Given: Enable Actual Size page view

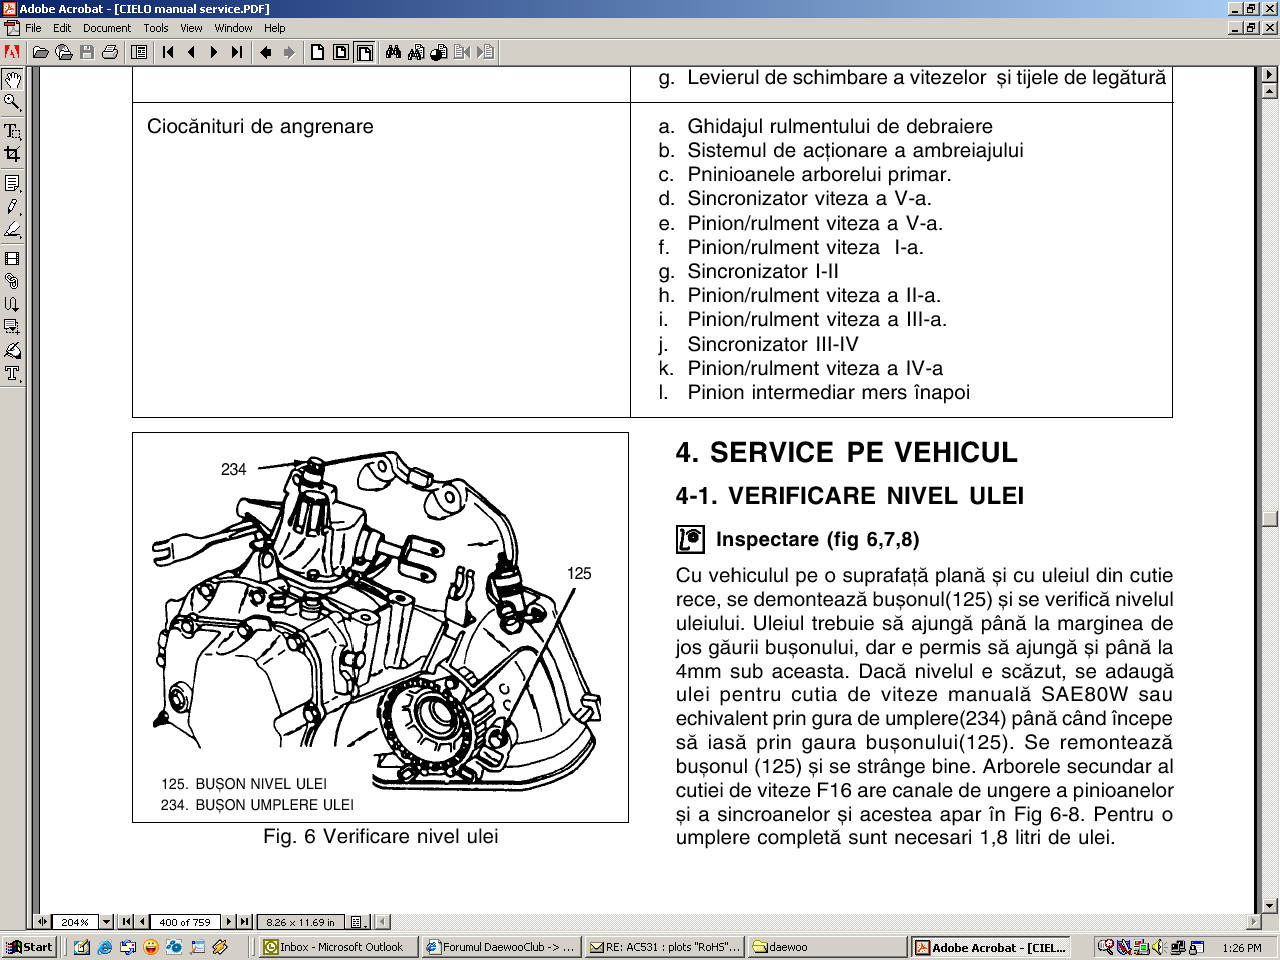Looking at the screenshot, I should coord(317,52).
